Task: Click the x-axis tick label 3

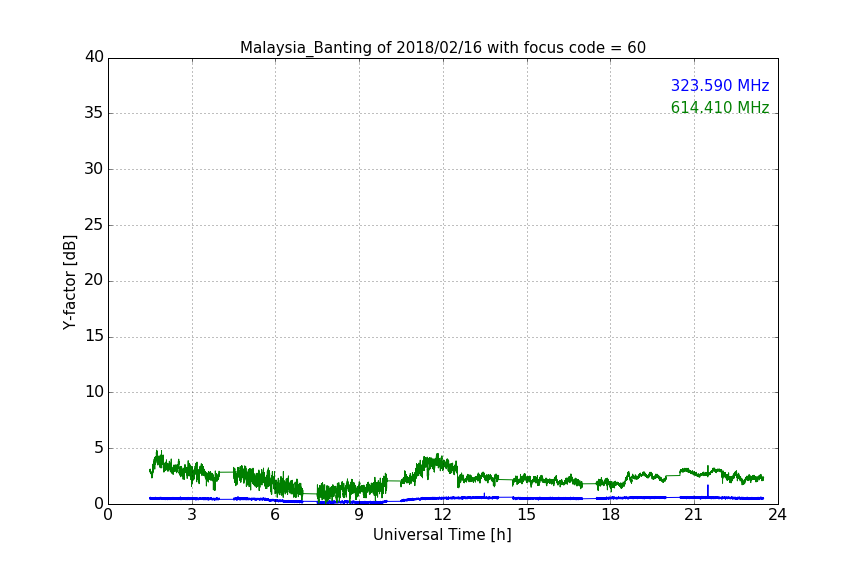Action: (x=192, y=515)
